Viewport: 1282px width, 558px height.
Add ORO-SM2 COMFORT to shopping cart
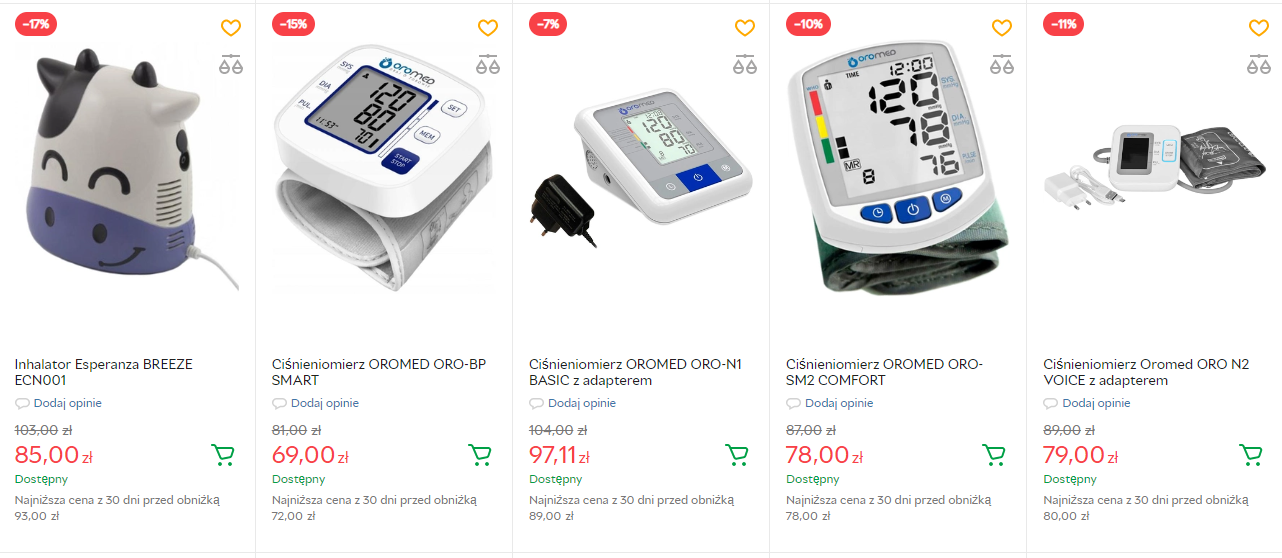point(994,455)
